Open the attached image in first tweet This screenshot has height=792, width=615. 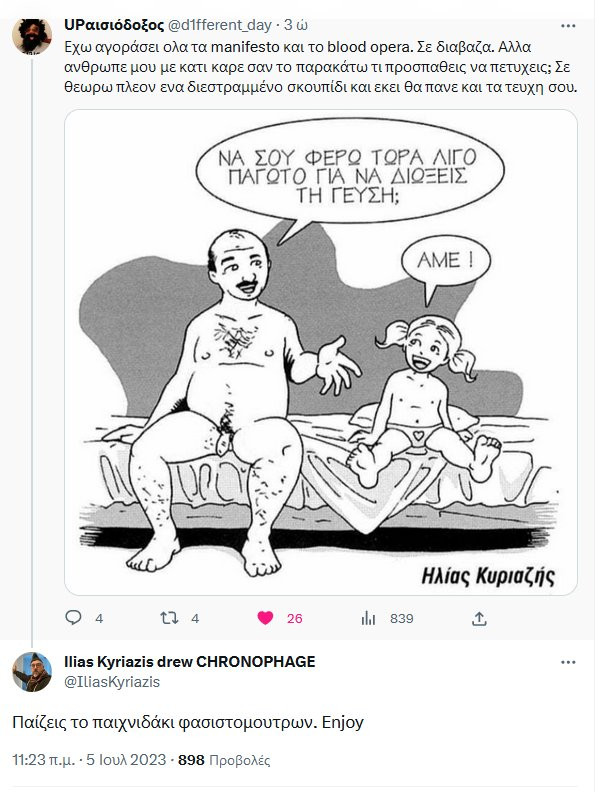tap(320, 350)
